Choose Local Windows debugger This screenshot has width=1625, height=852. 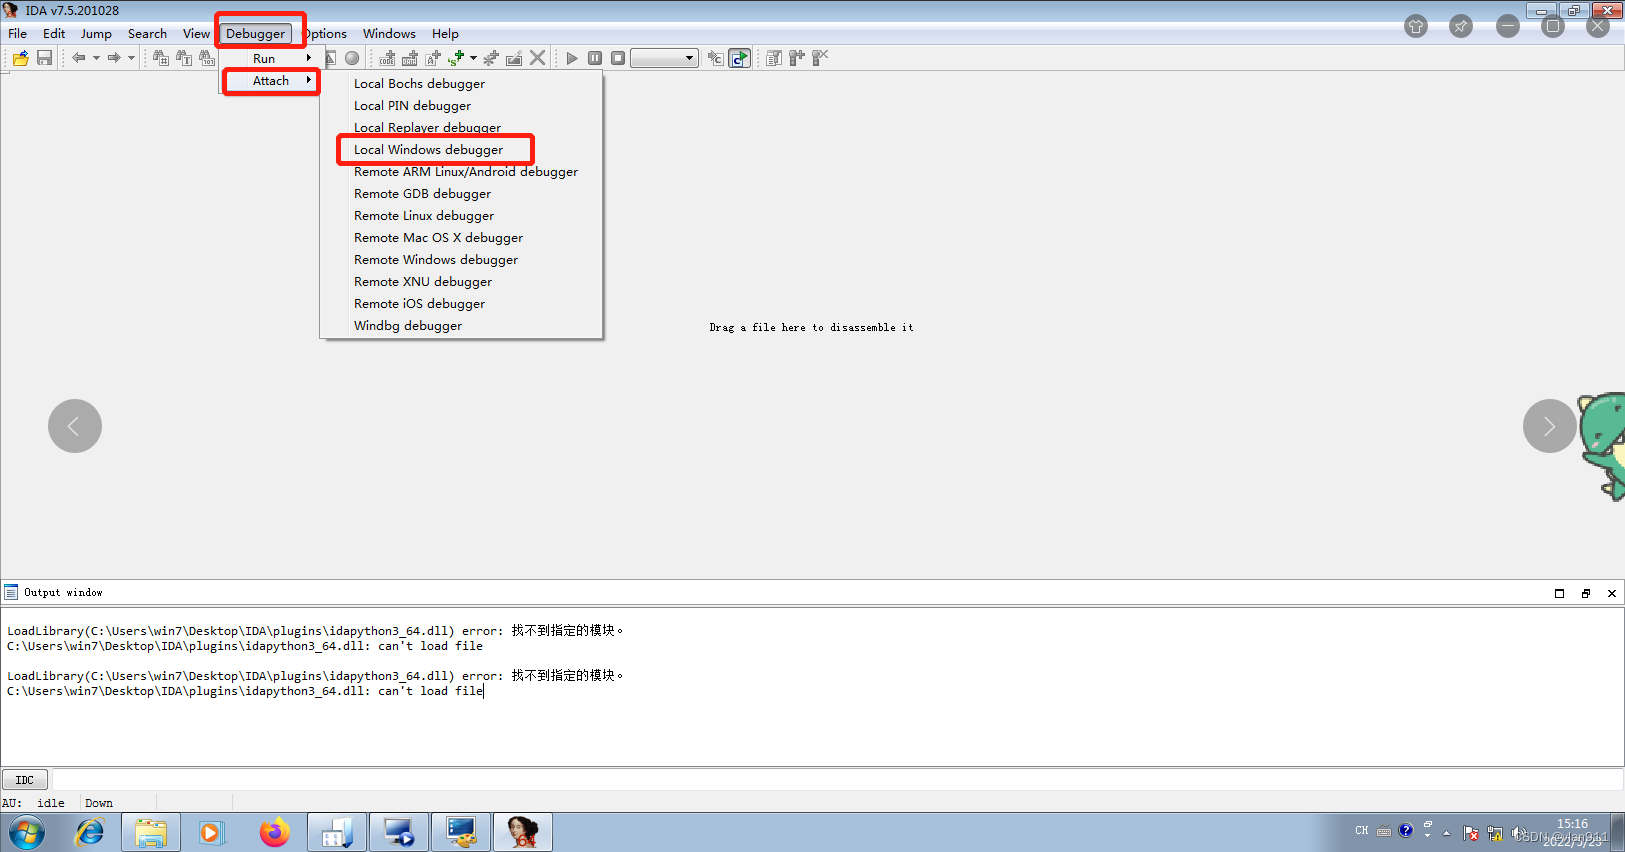[461, 149]
